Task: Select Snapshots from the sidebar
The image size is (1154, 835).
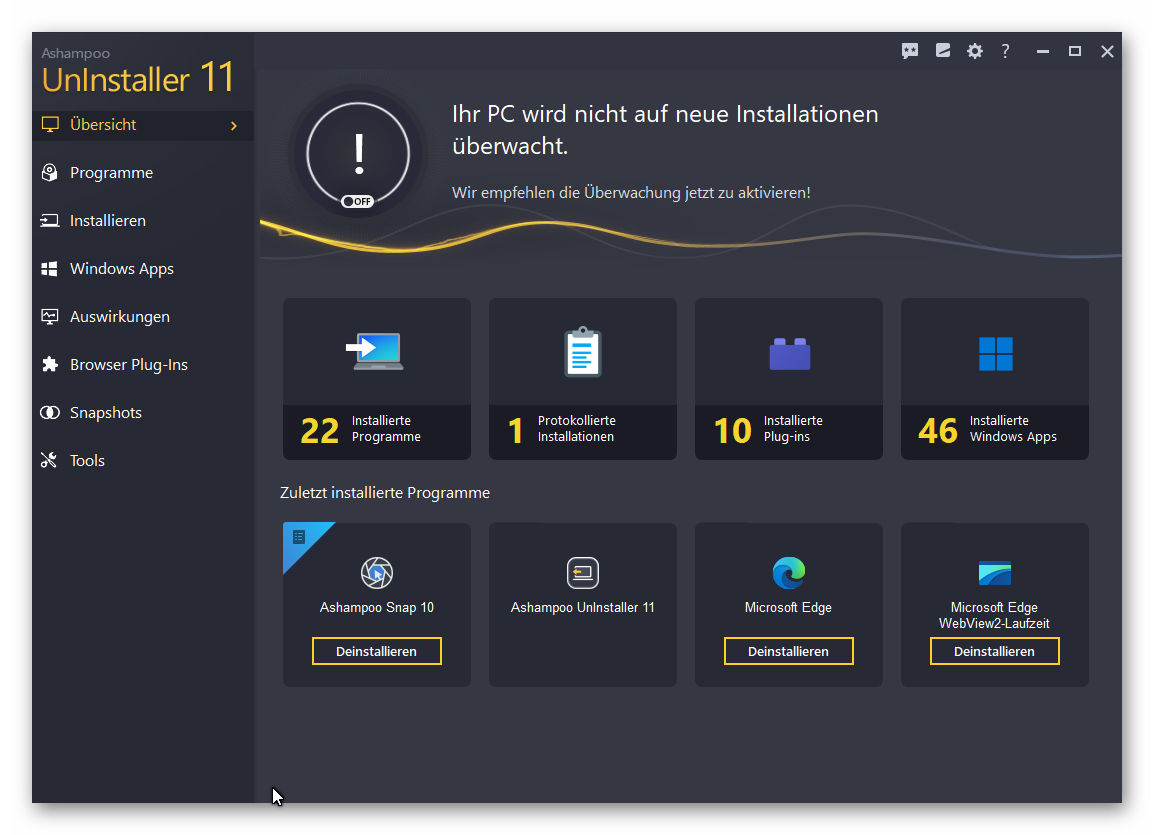Action: pos(105,413)
